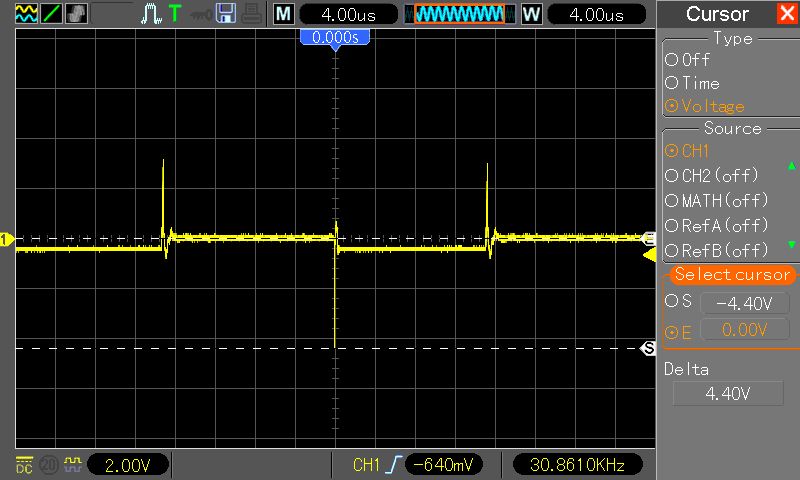Click the Select cursor button
This screenshot has width=800, height=480.
click(732, 274)
